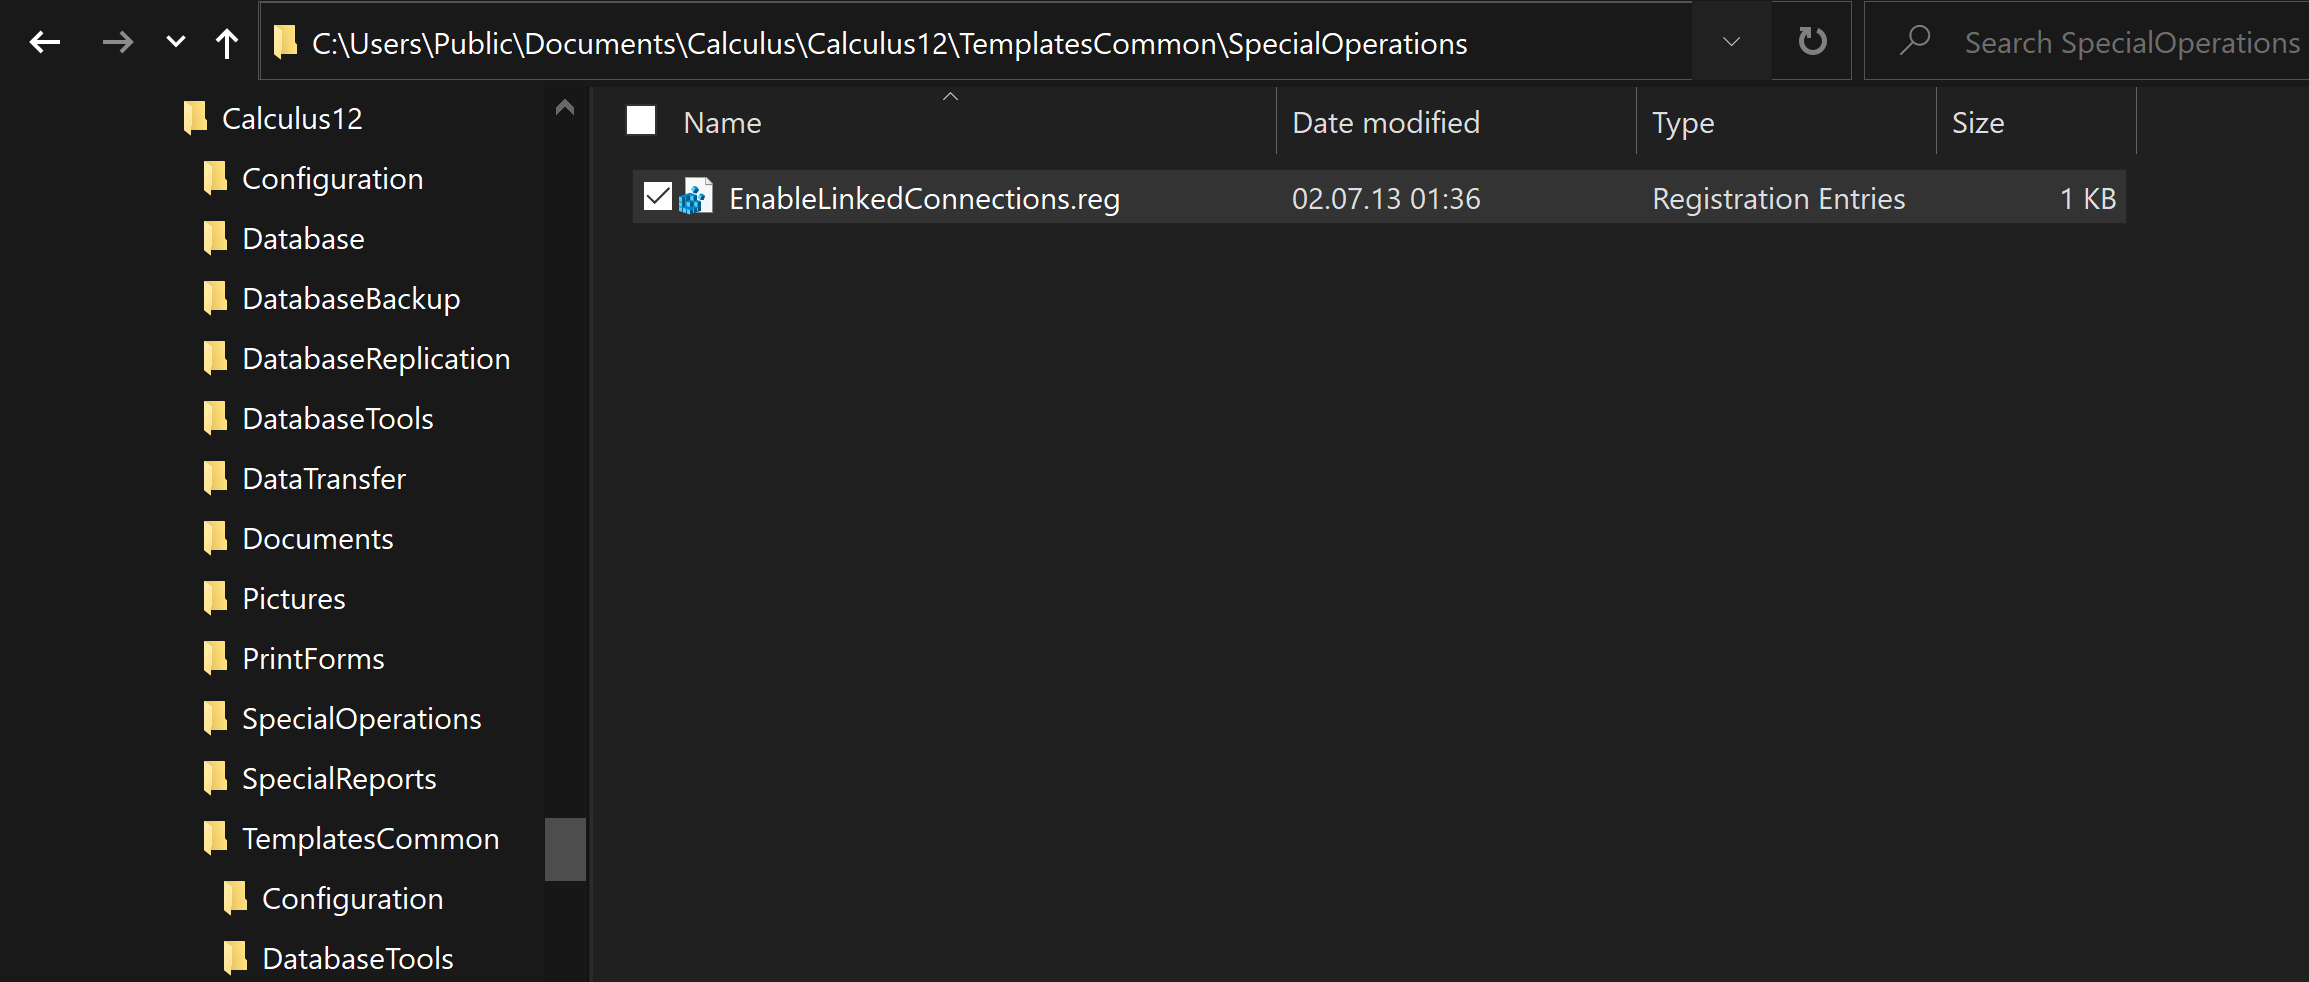Sort files by Type column
The width and height of the screenshot is (2309, 982).
coord(1682,122)
